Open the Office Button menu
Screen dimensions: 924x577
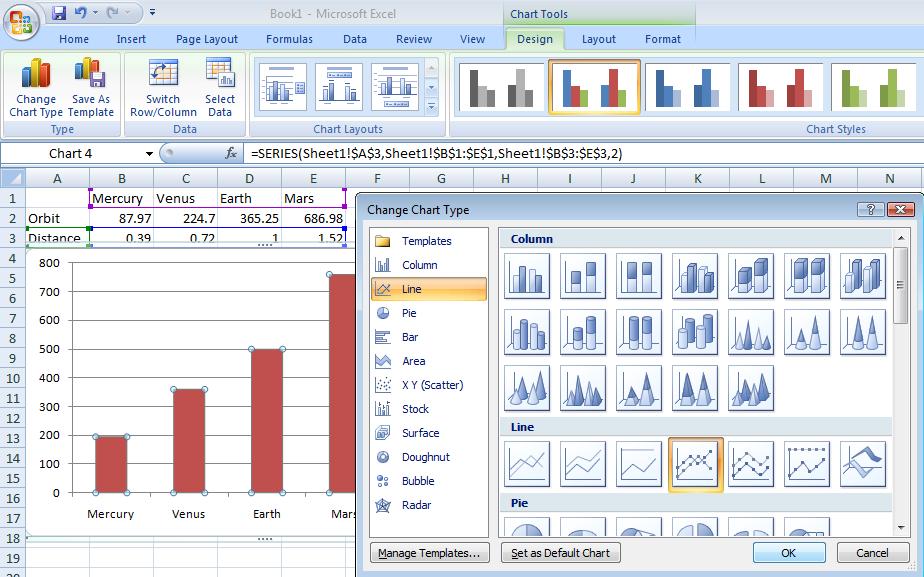coord(20,20)
